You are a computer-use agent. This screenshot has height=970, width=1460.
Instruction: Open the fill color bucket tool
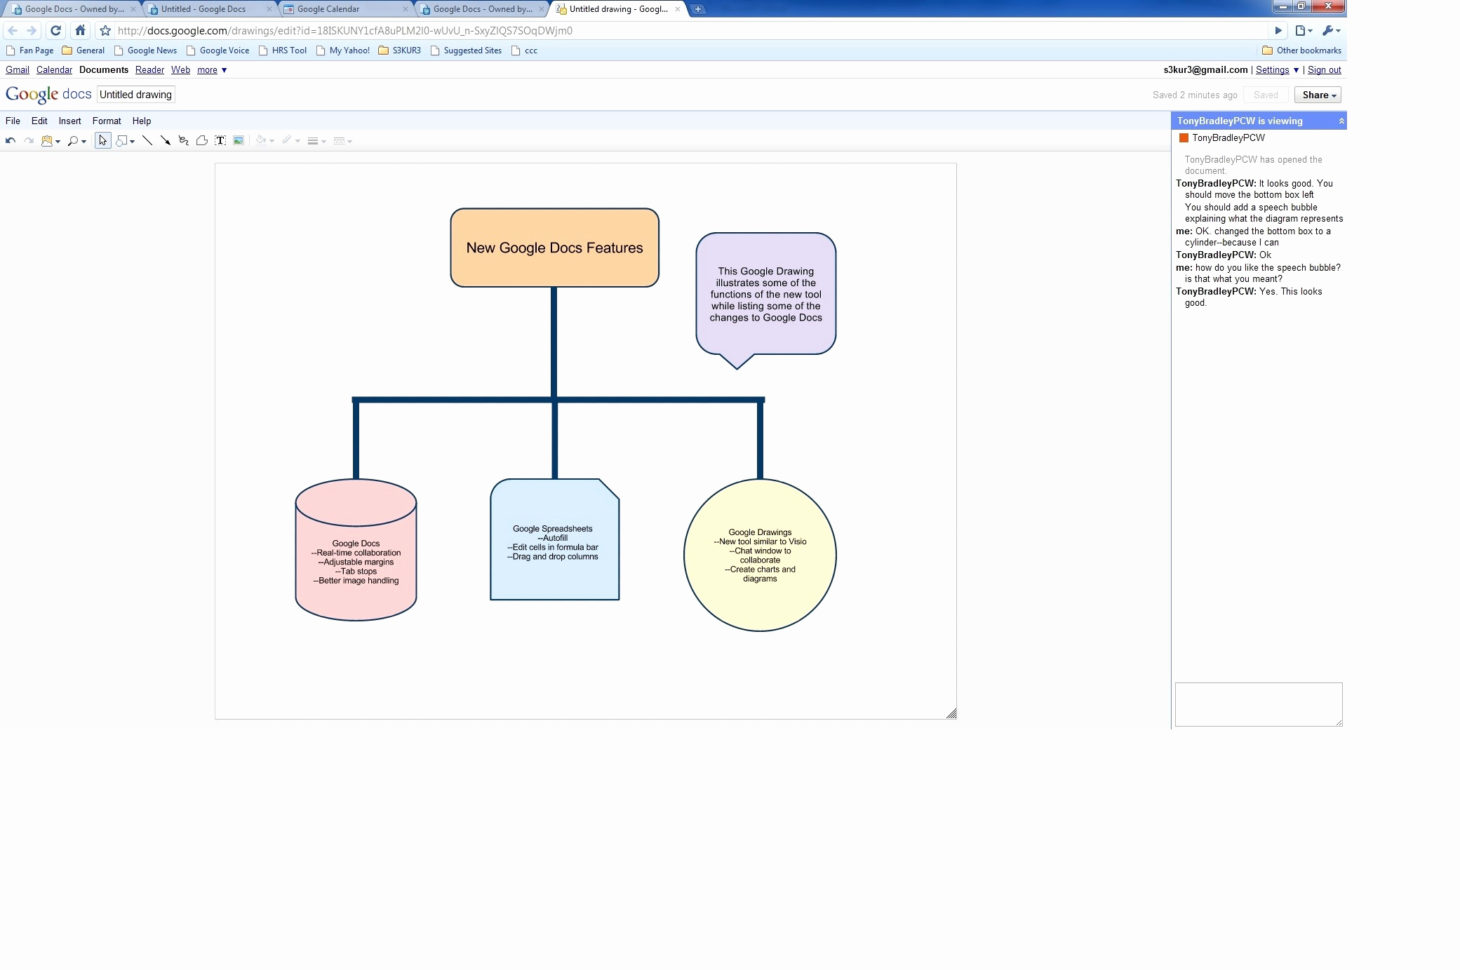261,141
